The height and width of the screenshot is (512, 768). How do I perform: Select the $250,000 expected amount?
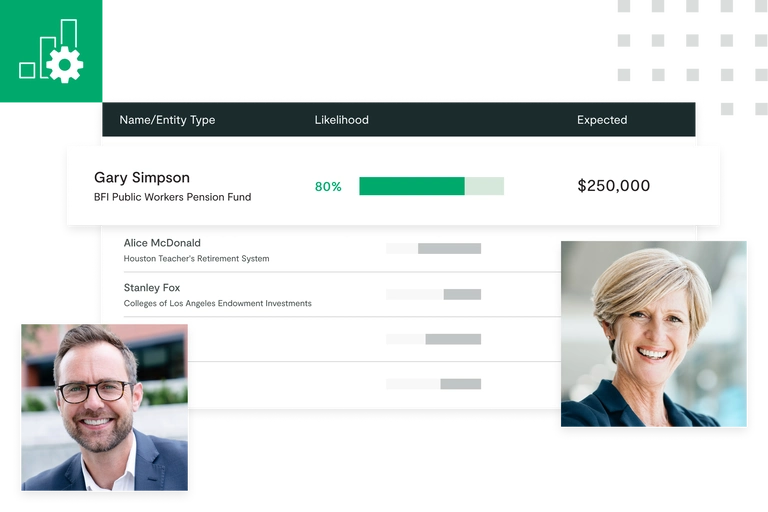pos(614,186)
